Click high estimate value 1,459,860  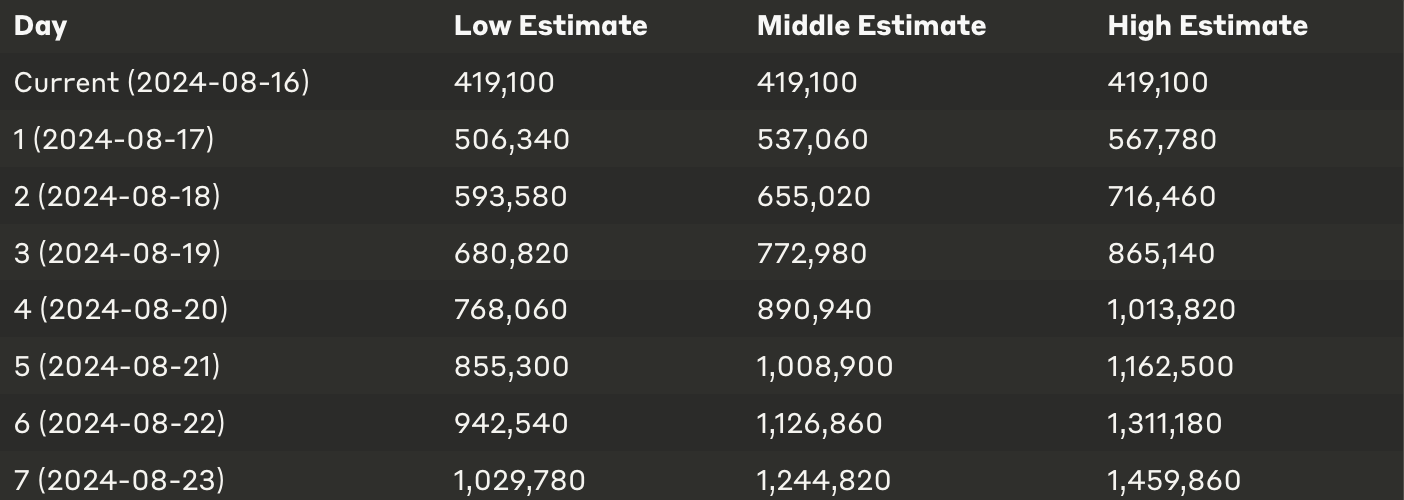pyautogui.click(x=1174, y=481)
